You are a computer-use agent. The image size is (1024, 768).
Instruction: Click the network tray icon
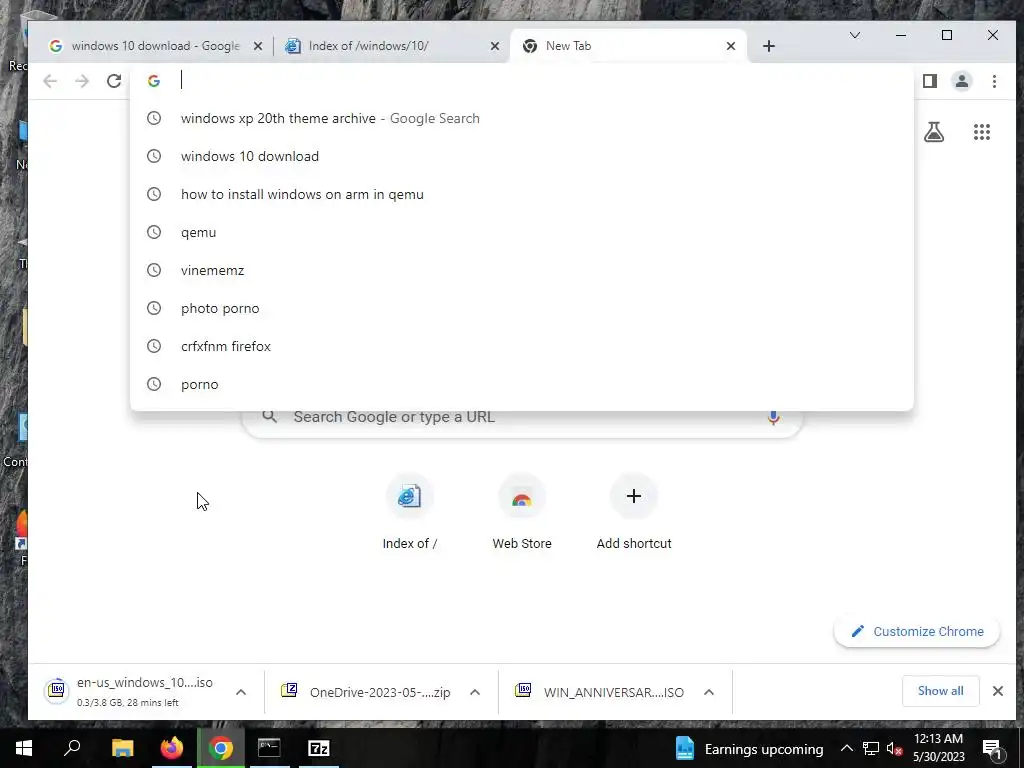point(870,748)
